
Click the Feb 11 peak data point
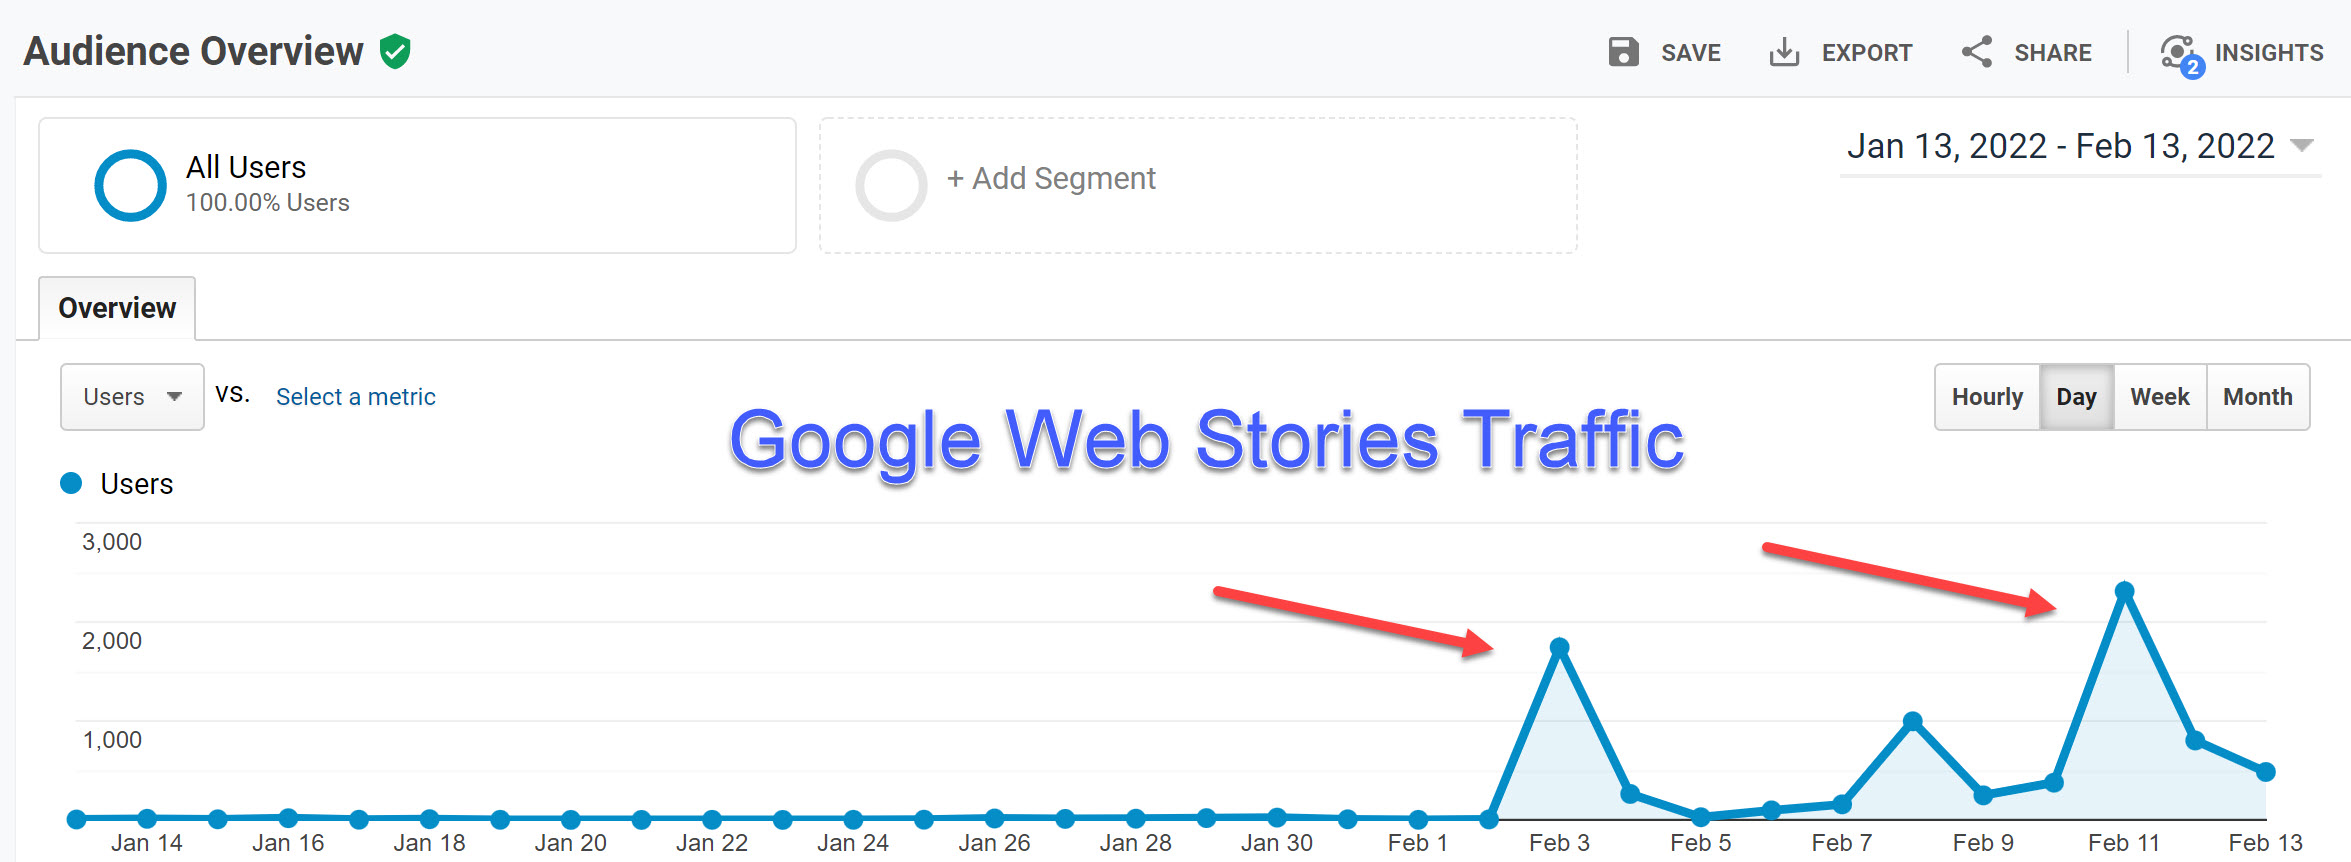[2125, 591]
